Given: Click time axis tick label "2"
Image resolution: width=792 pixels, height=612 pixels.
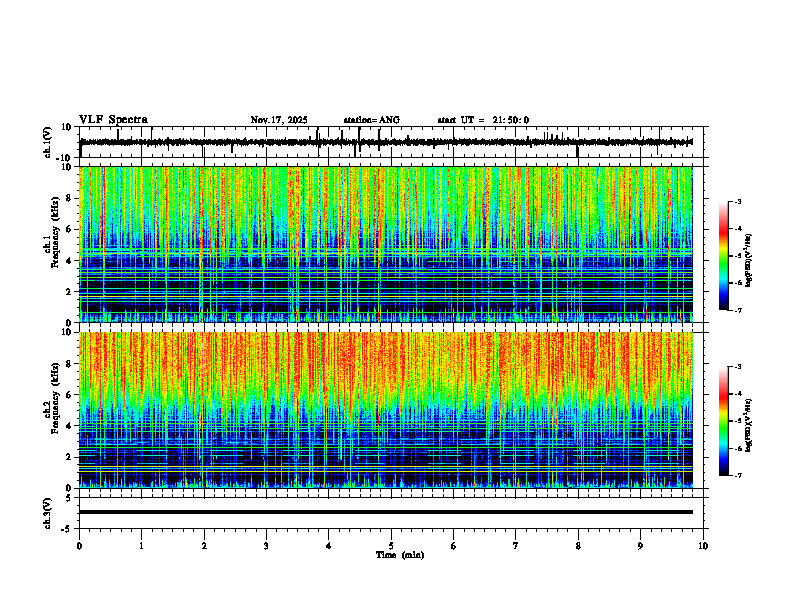Looking at the screenshot, I should pos(204,546).
